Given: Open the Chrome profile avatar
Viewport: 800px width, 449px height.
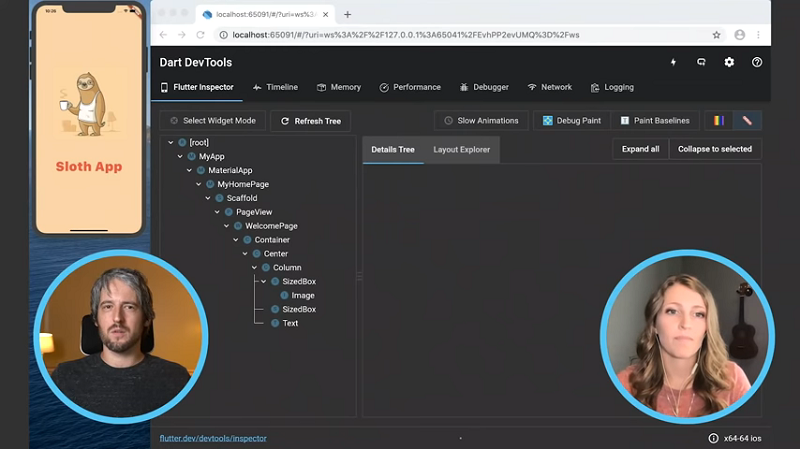Looking at the screenshot, I should 739,35.
